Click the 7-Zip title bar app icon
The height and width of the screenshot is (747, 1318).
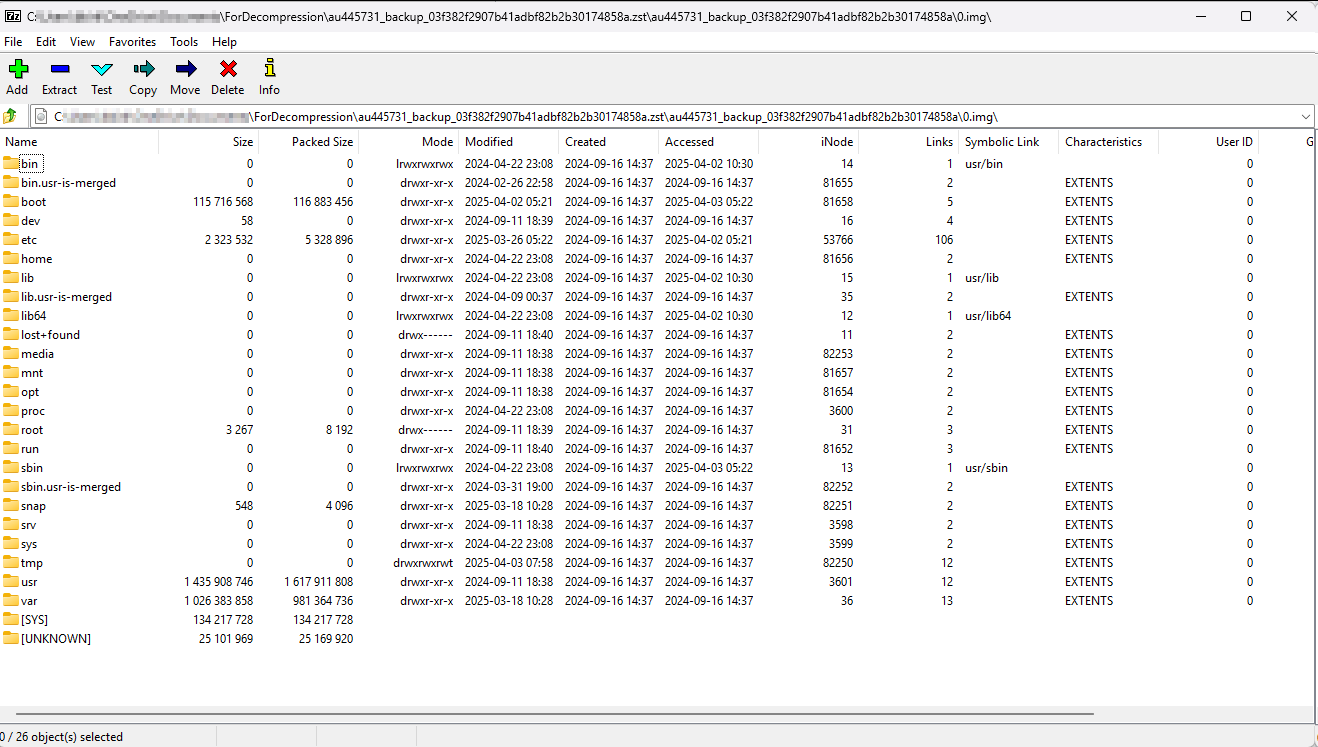[13, 17]
